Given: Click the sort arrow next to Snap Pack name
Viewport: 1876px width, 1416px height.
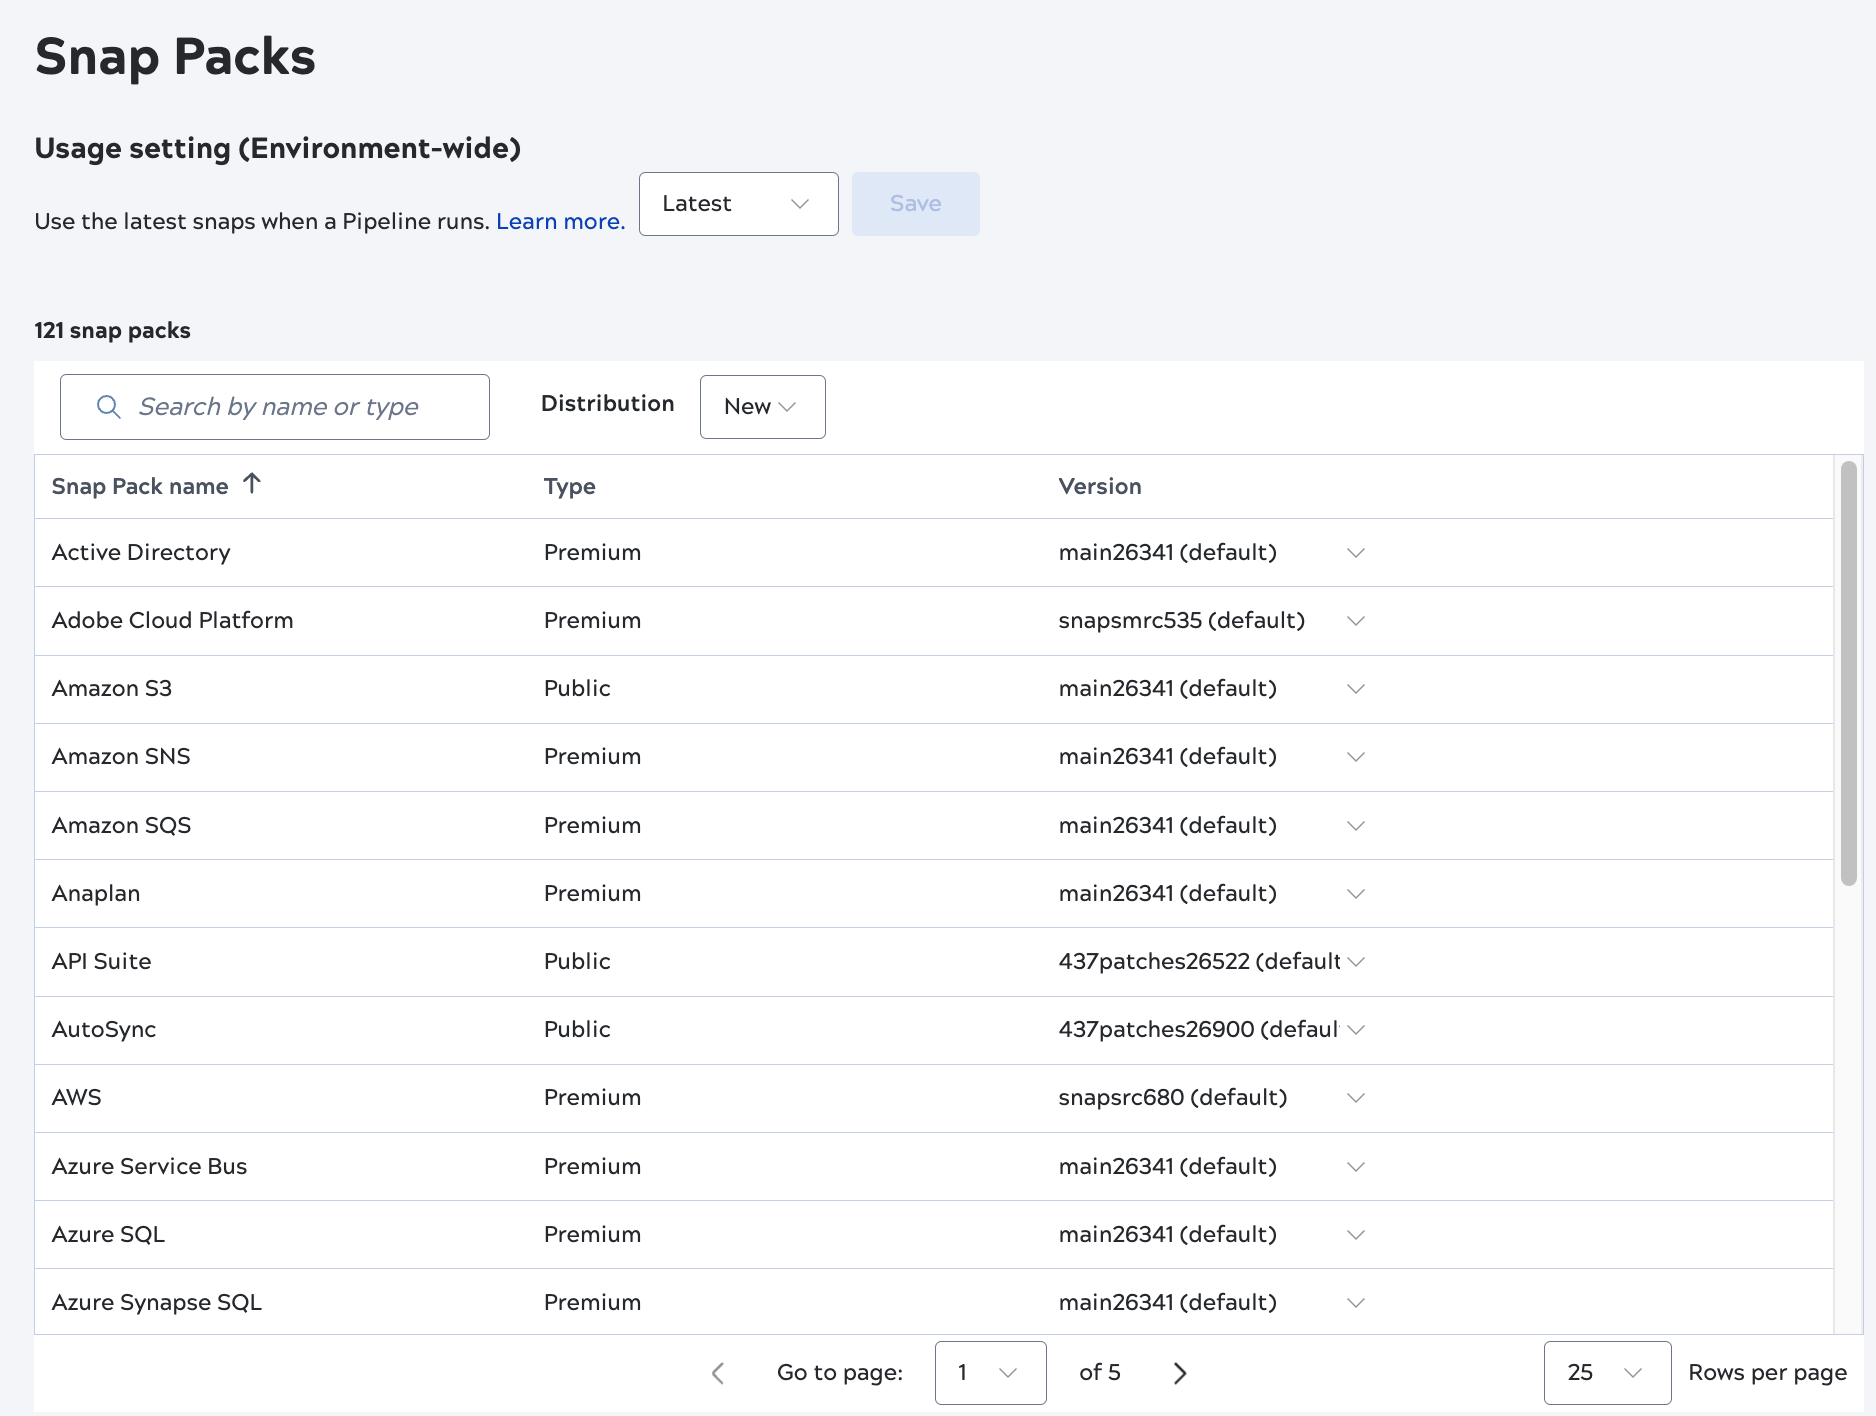Looking at the screenshot, I should tap(253, 484).
